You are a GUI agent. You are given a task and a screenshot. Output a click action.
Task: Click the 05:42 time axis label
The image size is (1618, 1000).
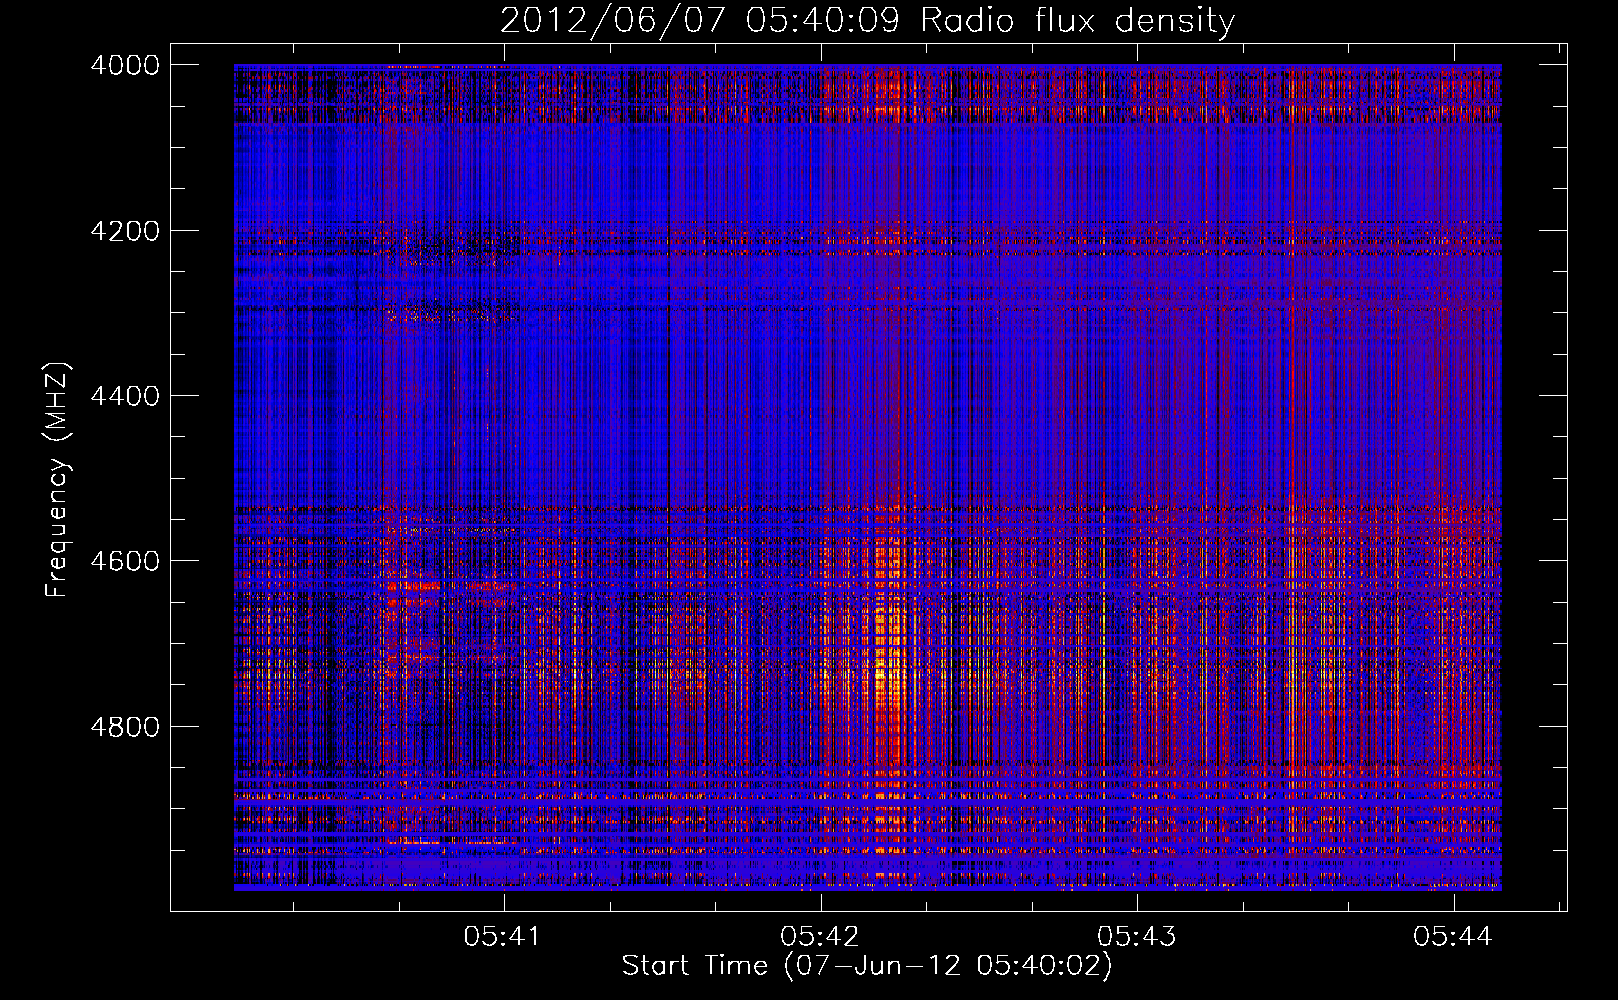pyautogui.click(x=819, y=937)
